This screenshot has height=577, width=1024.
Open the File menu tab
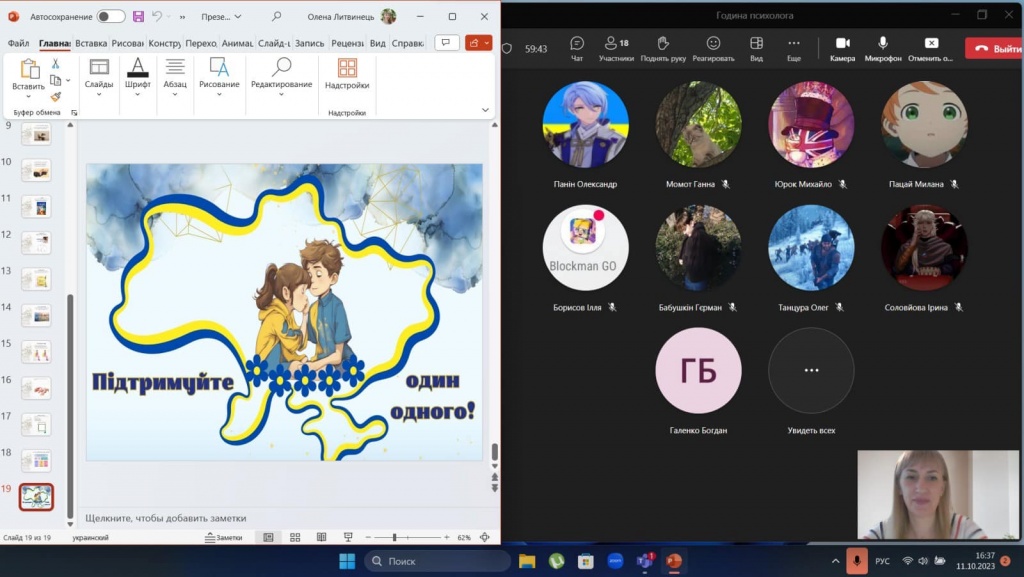(18, 44)
